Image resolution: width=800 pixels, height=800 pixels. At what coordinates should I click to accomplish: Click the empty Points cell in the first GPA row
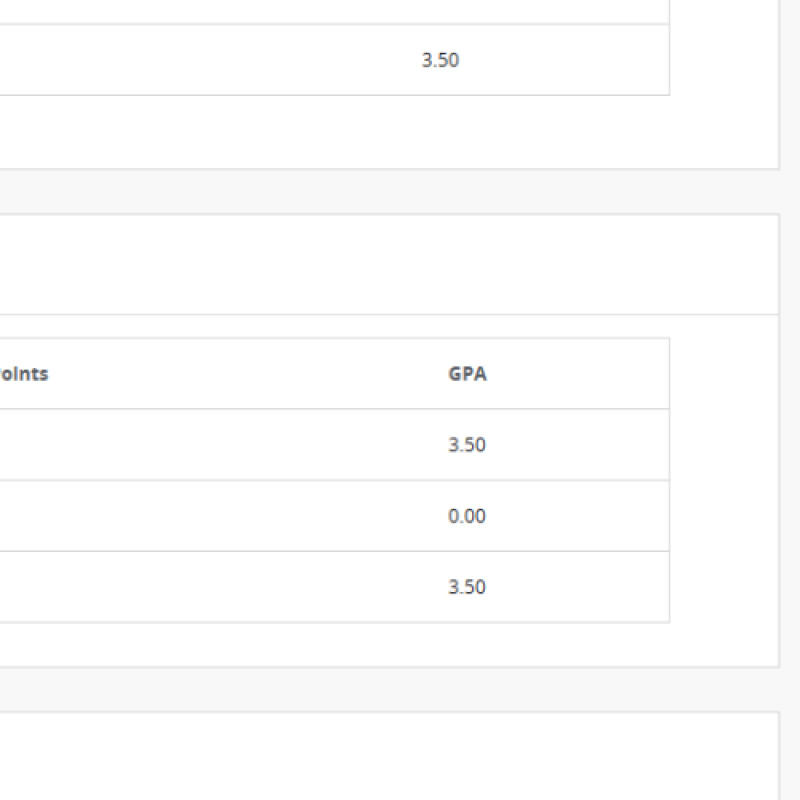tap(200, 445)
